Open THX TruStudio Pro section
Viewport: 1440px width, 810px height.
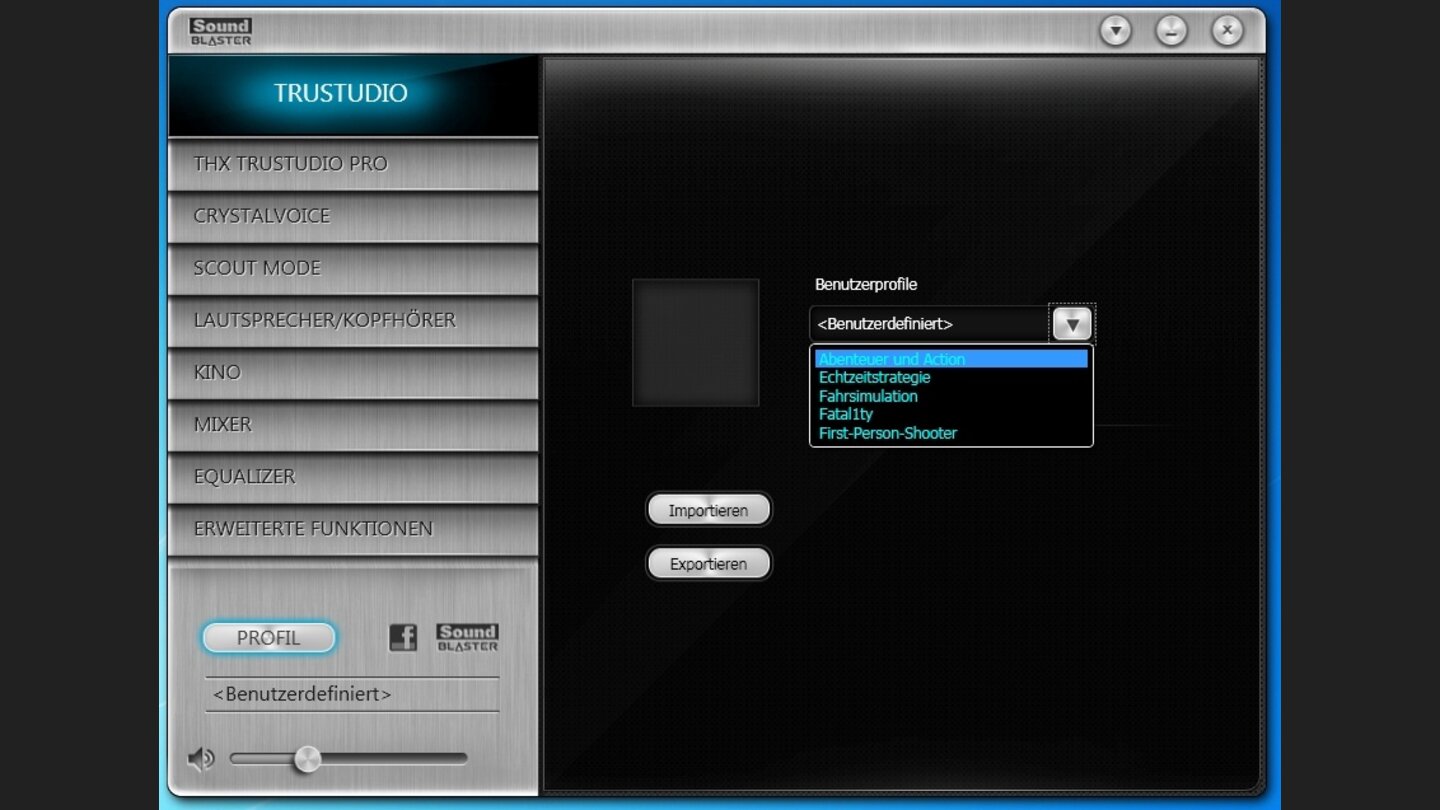click(353, 164)
